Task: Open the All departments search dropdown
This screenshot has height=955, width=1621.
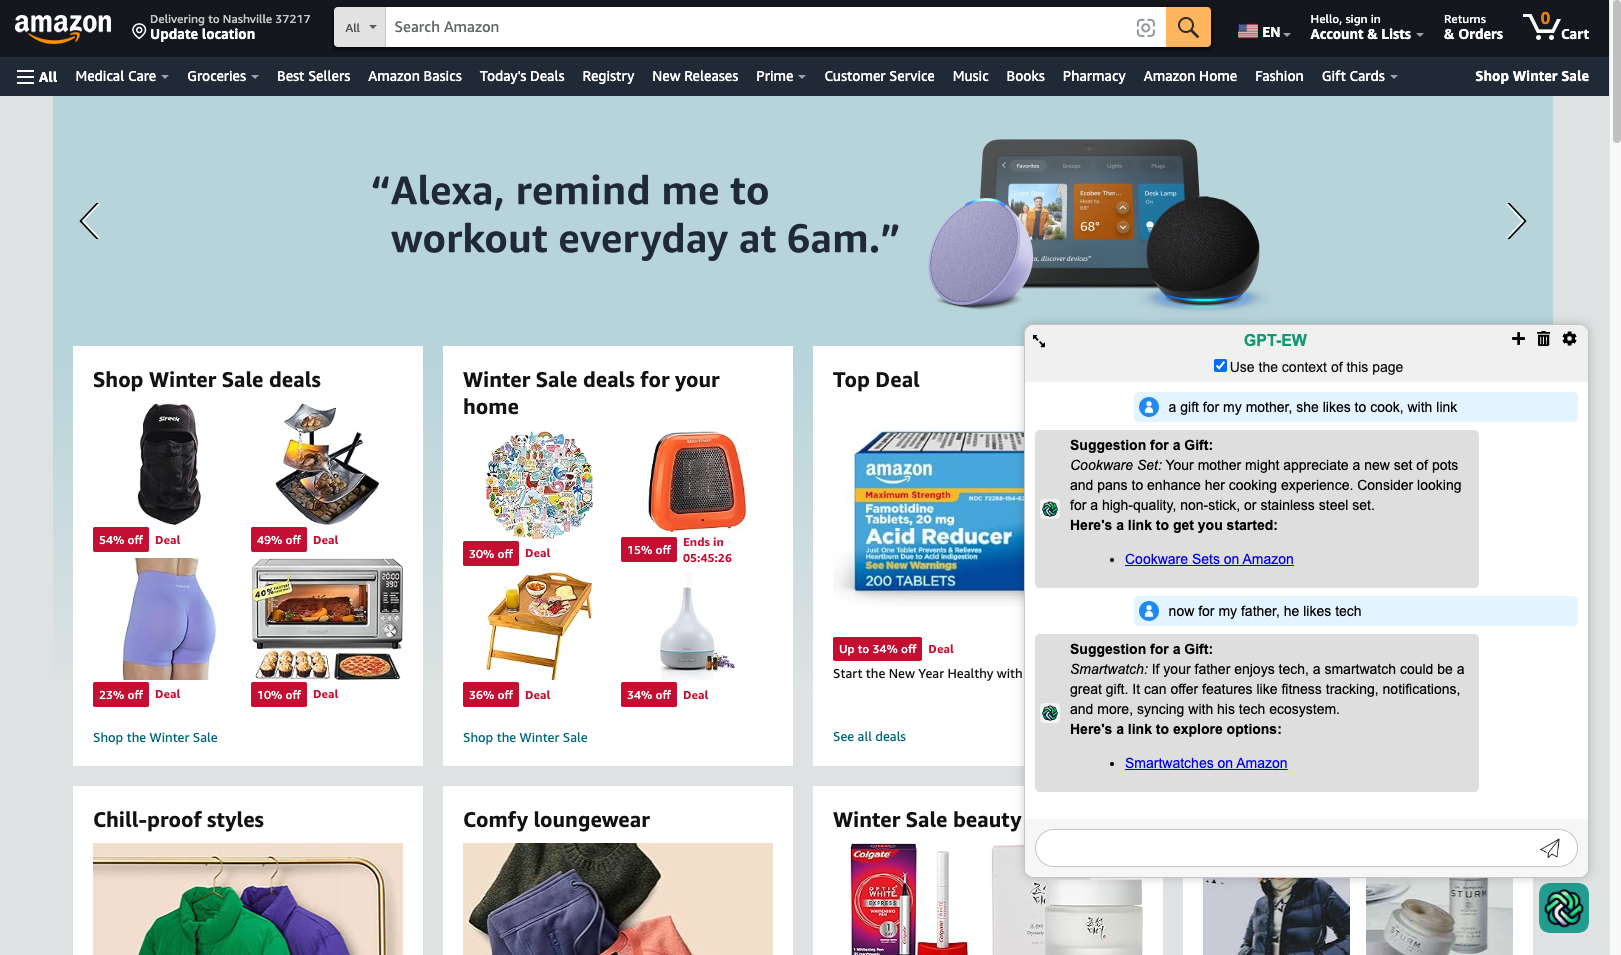Action: [360, 27]
